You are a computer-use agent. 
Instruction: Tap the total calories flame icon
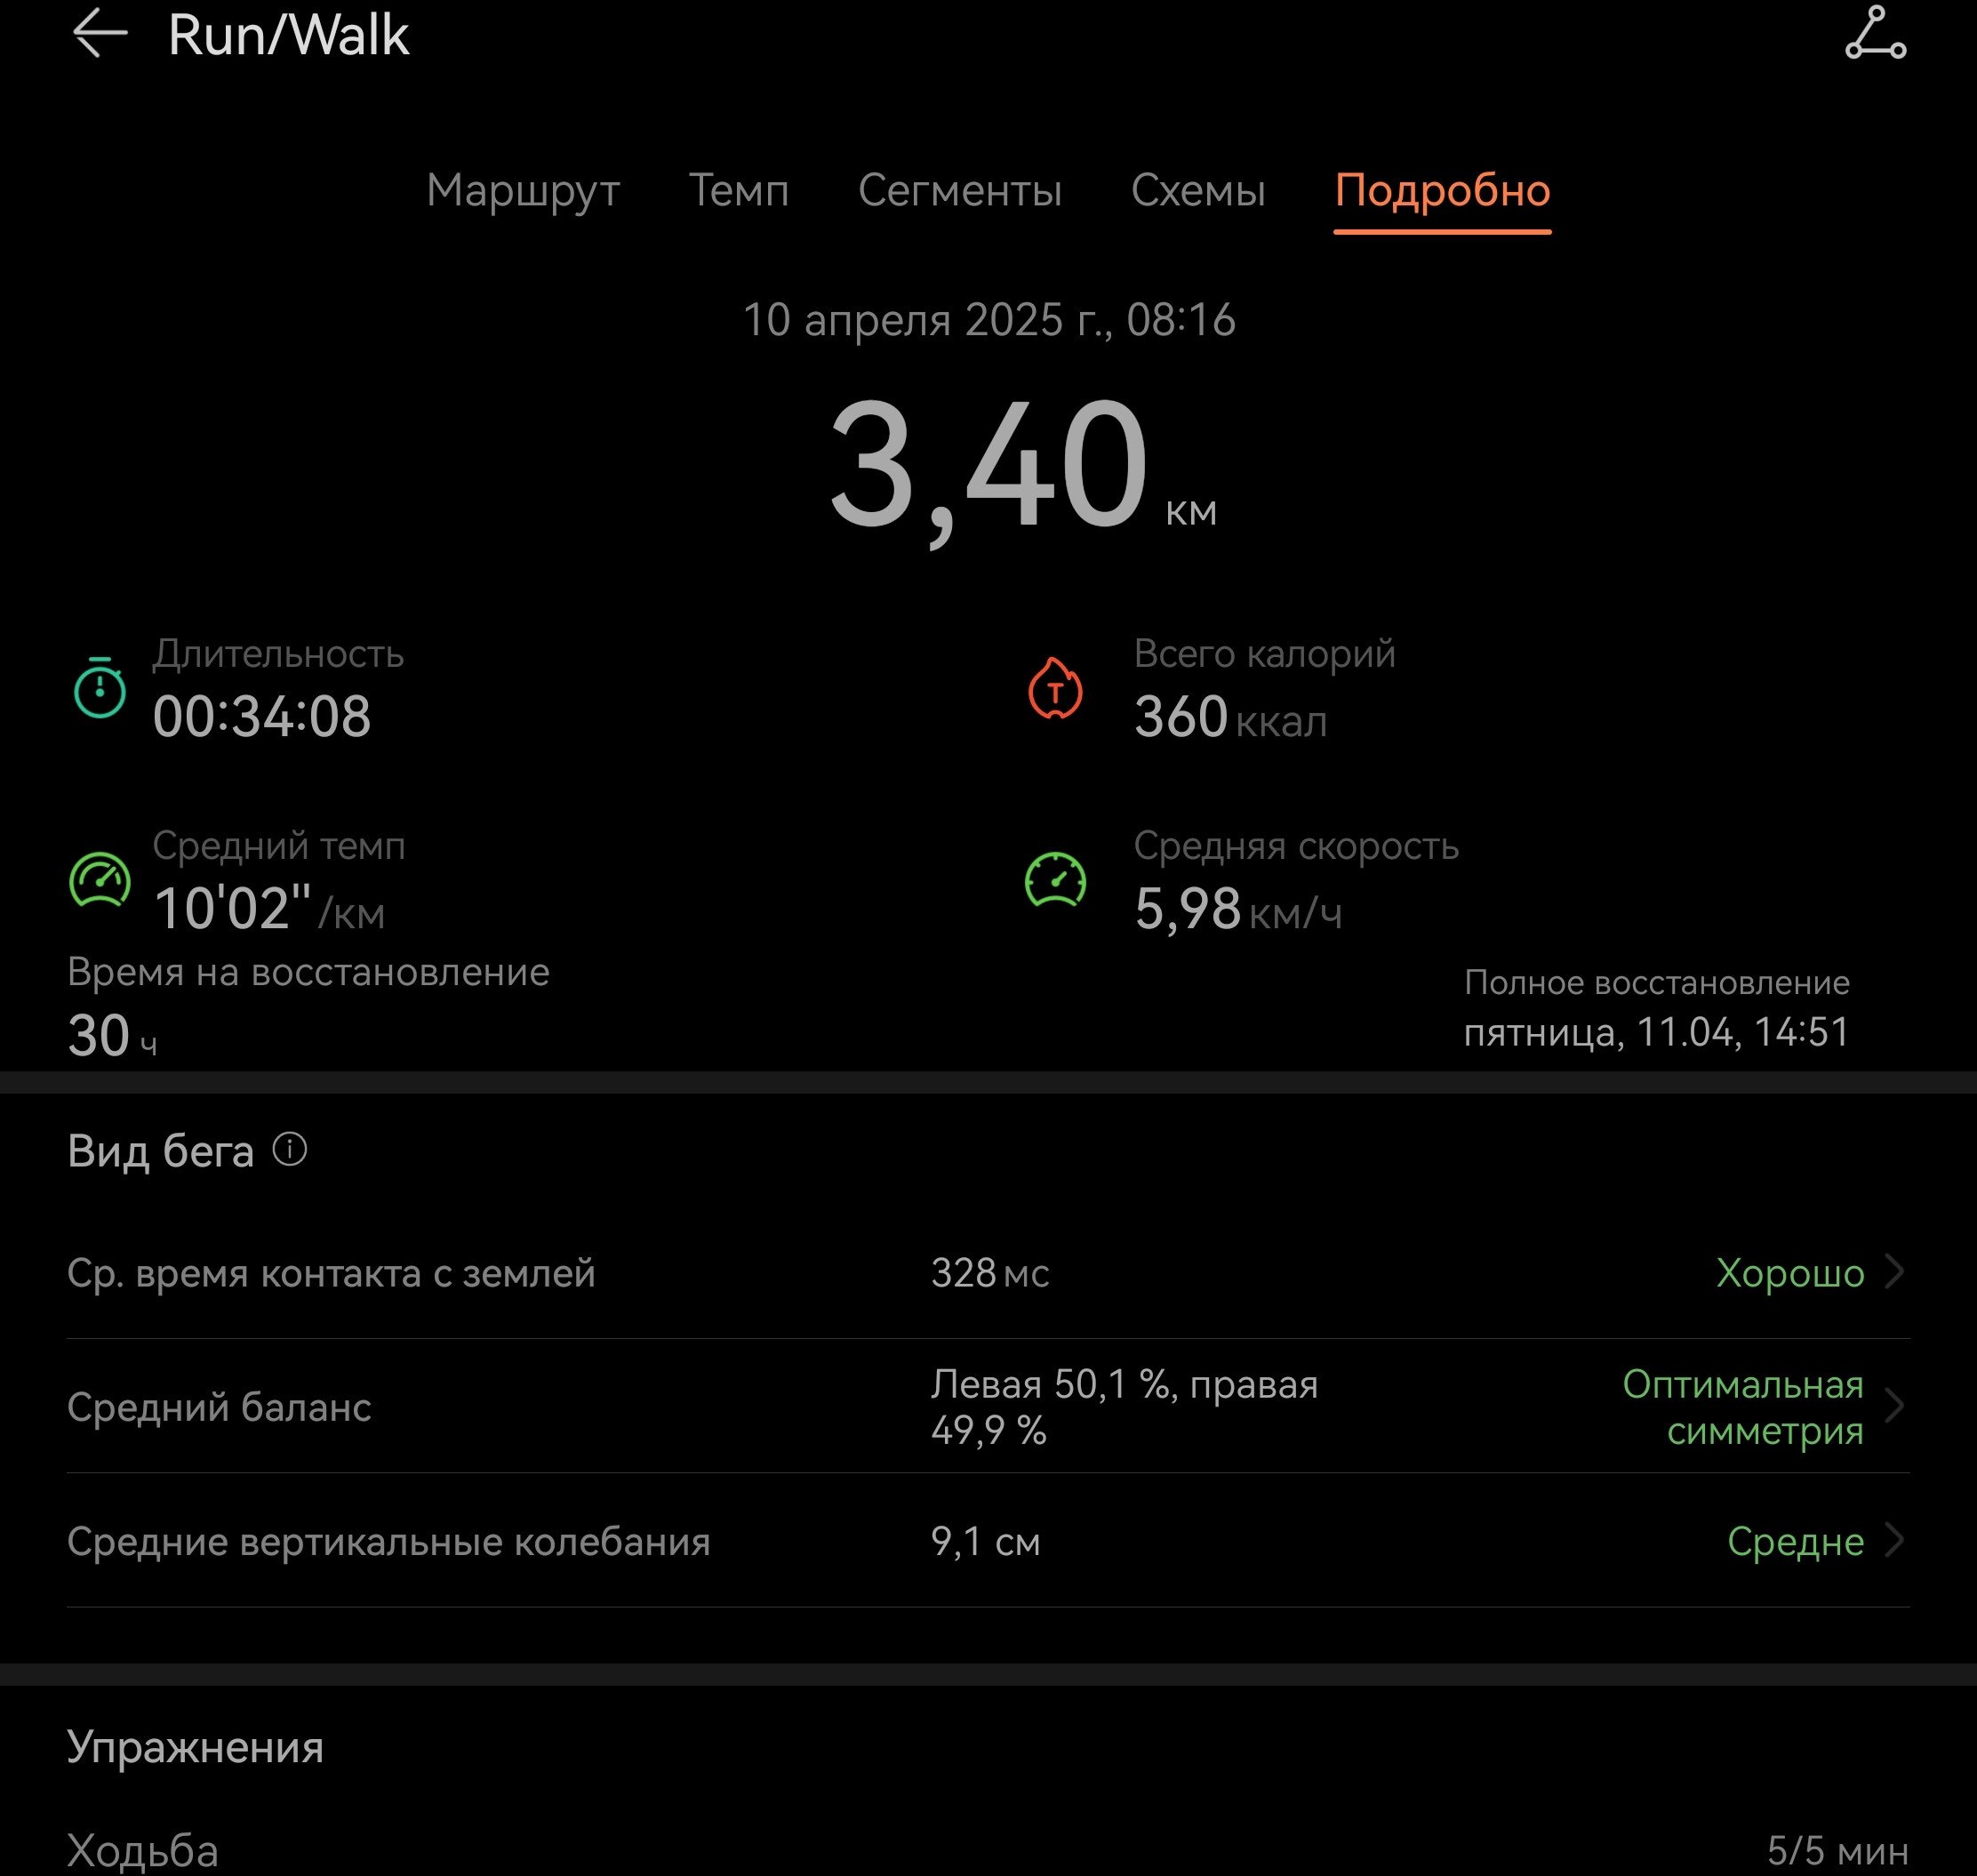pyautogui.click(x=1055, y=687)
